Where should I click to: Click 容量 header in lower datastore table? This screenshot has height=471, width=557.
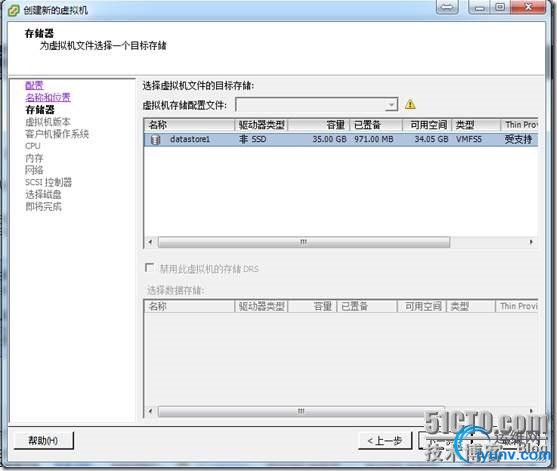312,306
